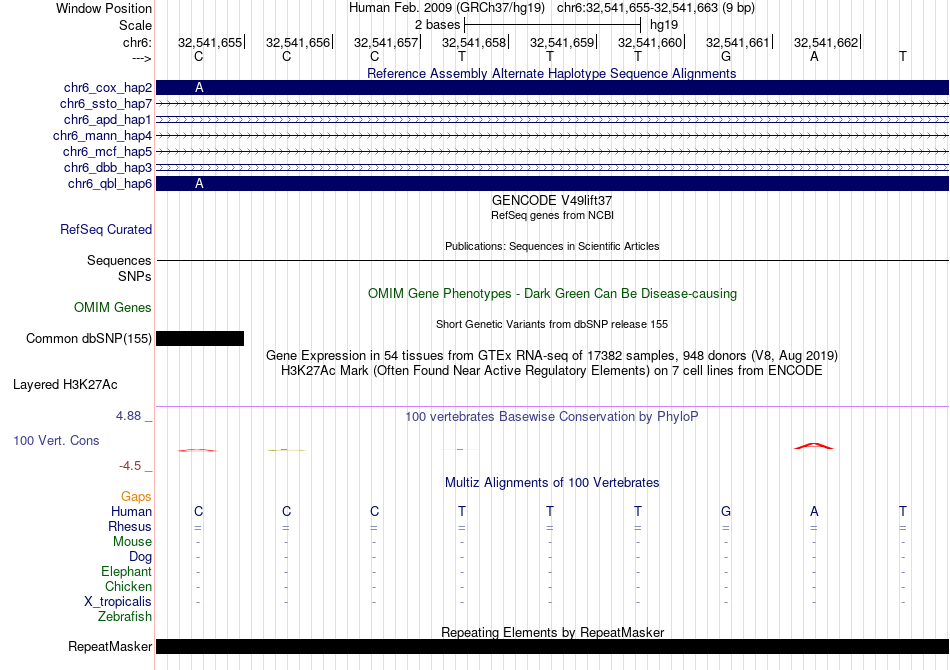The width and height of the screenshot is (950, 670).
Task: Click the chr6_apd_hap1 track label
Action: [x=108, y=119]
